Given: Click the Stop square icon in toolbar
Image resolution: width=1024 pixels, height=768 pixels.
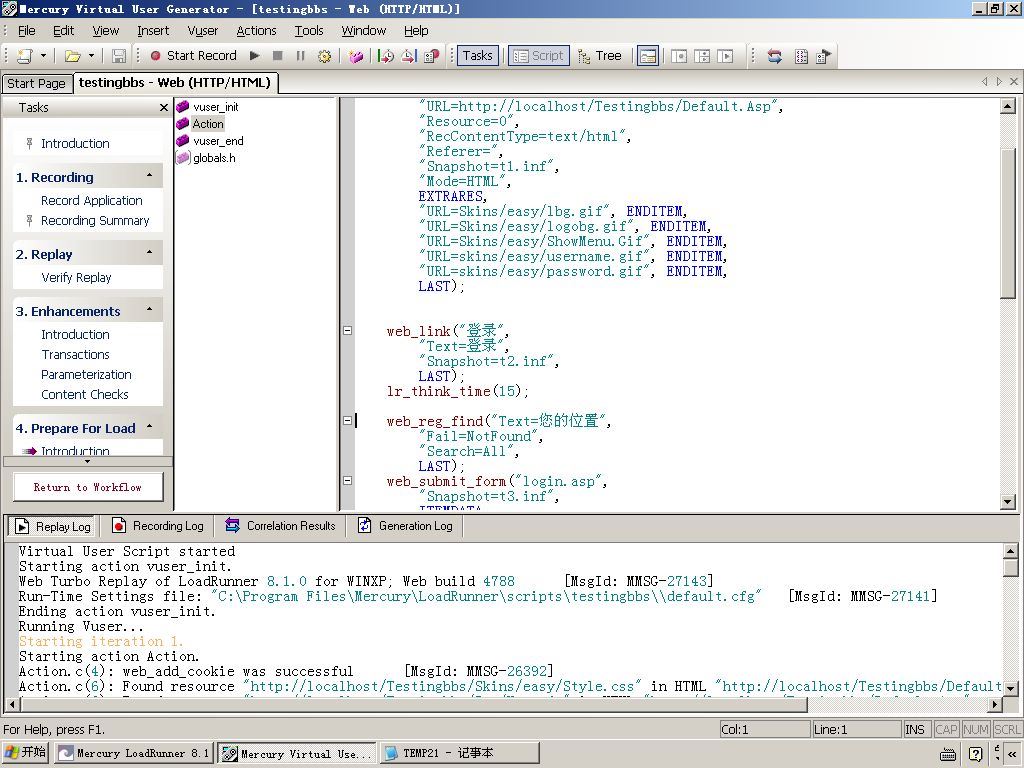Looking at the screenshot, I should pos(278,56).
